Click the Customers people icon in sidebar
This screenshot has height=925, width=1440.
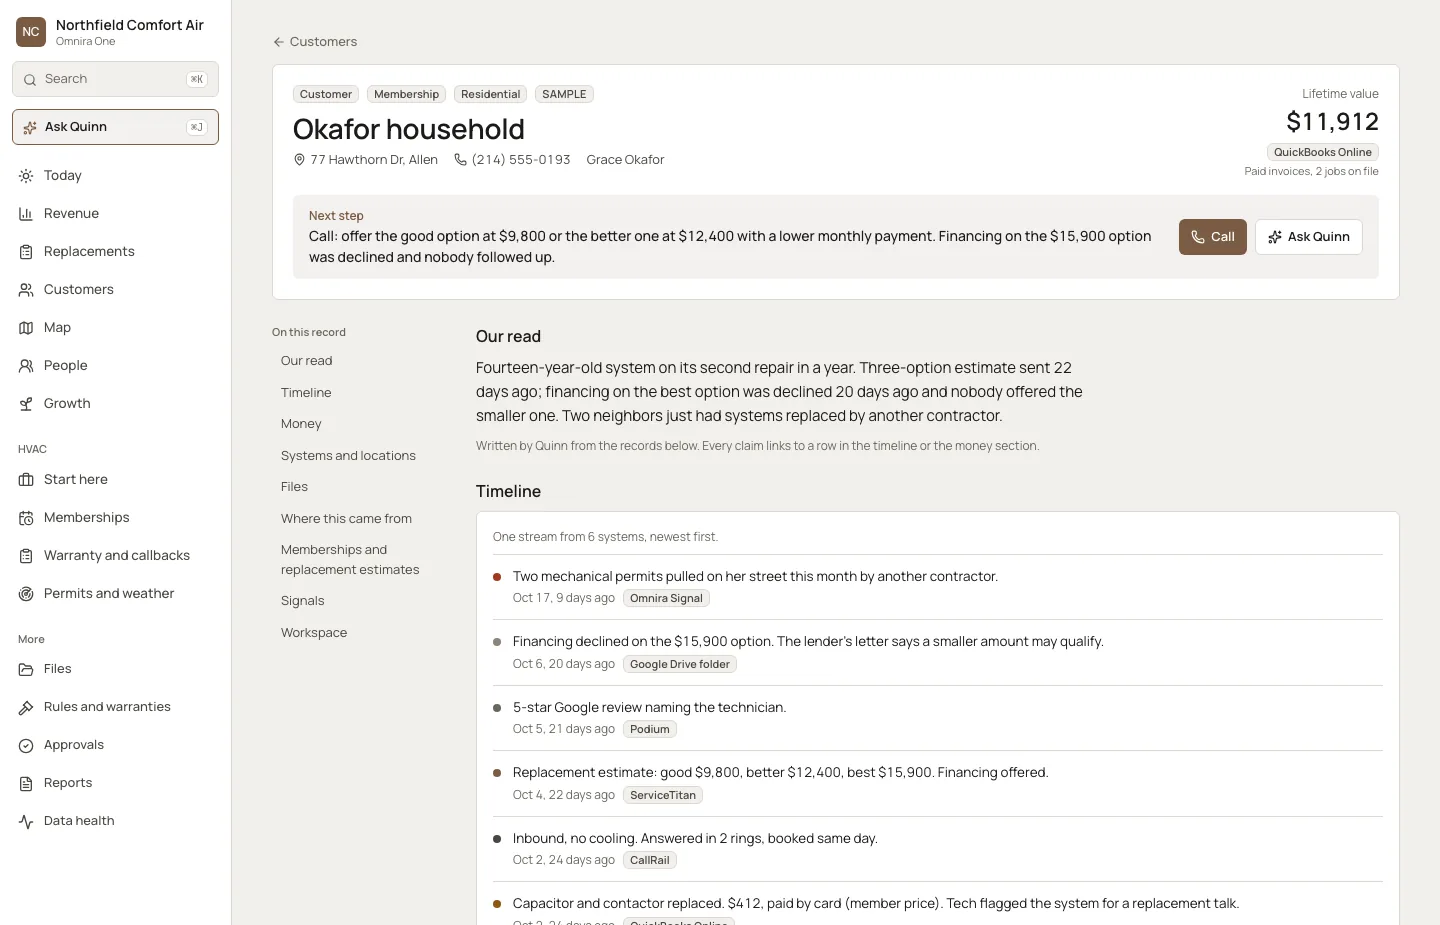26,290
